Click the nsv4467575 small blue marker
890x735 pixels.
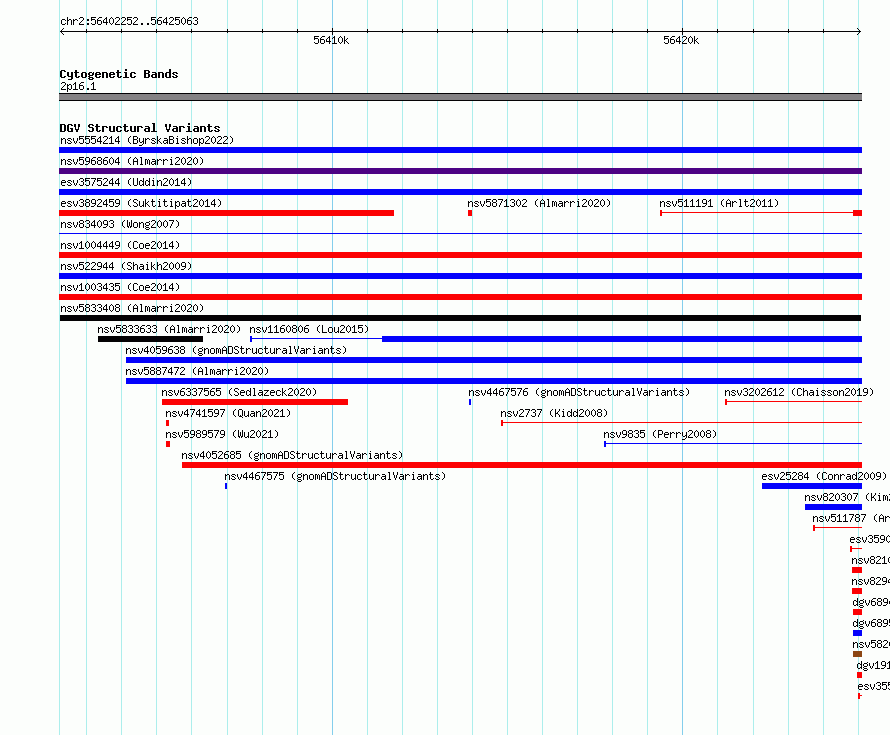pos(226,486)
